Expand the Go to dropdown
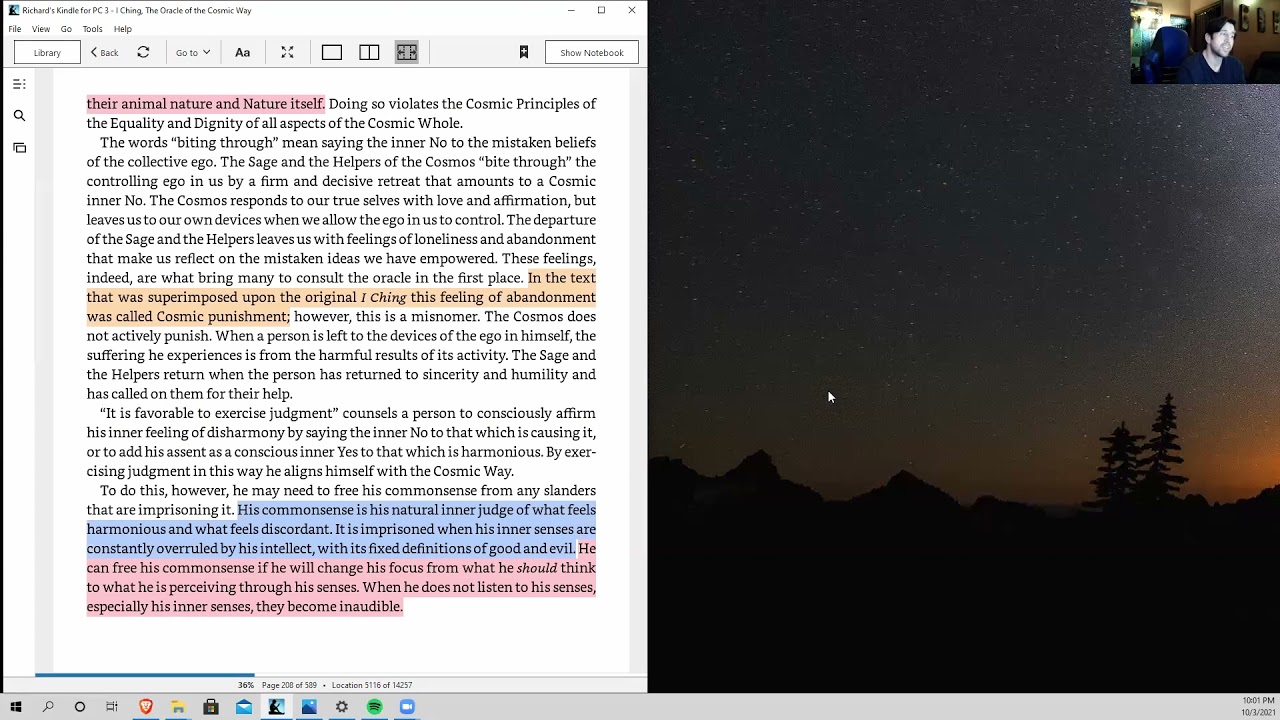Viewport: 1280px width, 720px height. point(193,53)
